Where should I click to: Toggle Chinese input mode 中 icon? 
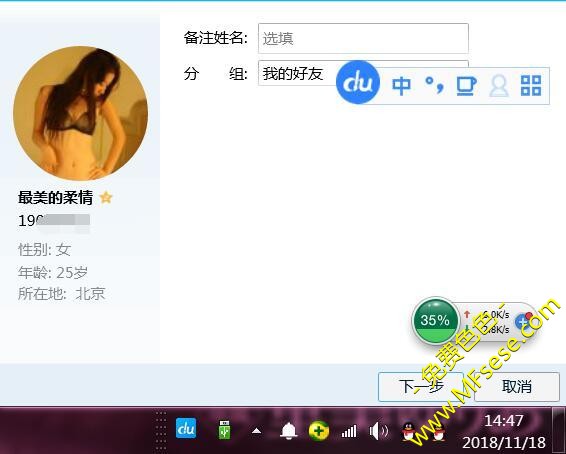tap(401, 86)
